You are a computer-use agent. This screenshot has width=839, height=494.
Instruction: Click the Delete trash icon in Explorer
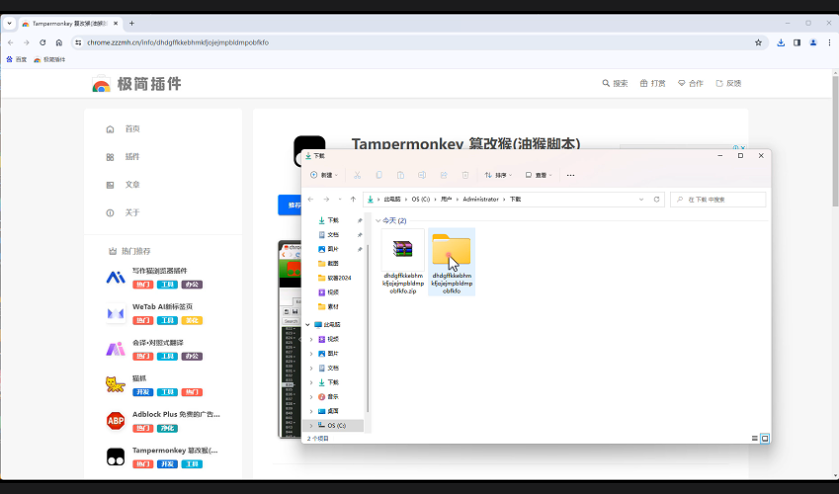click(x=465, y=175)
